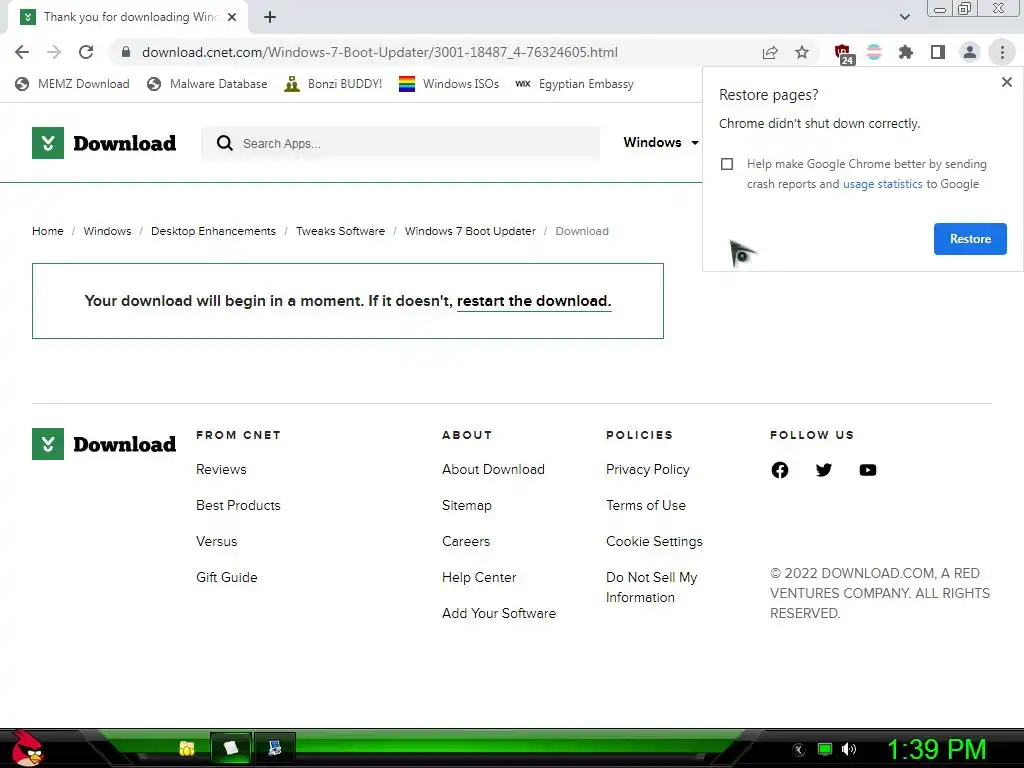This screenshot has width=1024, height=768.
Task: Open the Best Products footer link
Action: coord(238,505)
